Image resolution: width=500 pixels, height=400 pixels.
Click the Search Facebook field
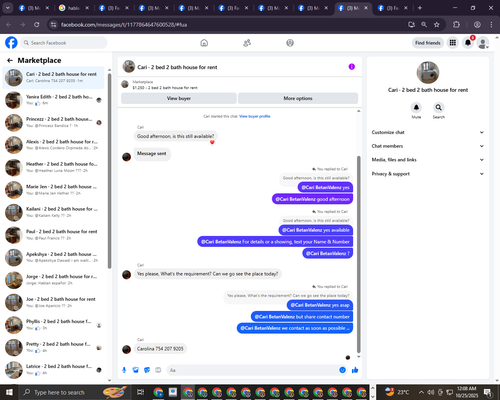point(64,43)
